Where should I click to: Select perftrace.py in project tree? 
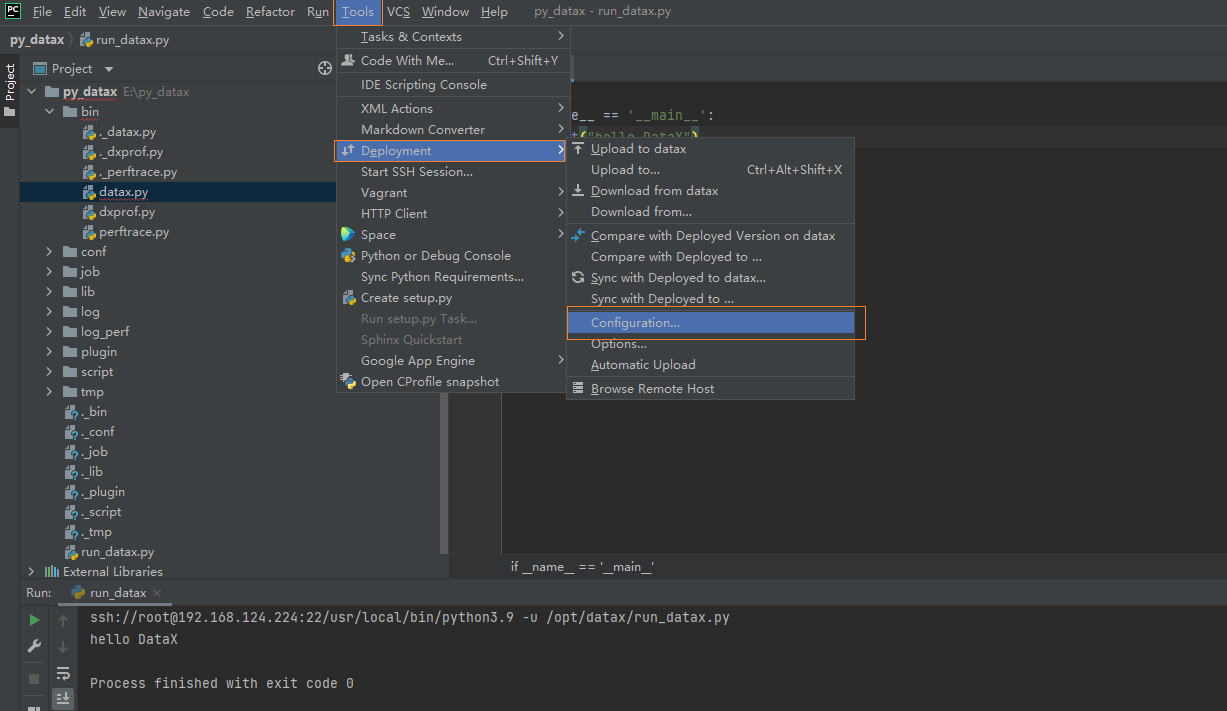point(134,232)
